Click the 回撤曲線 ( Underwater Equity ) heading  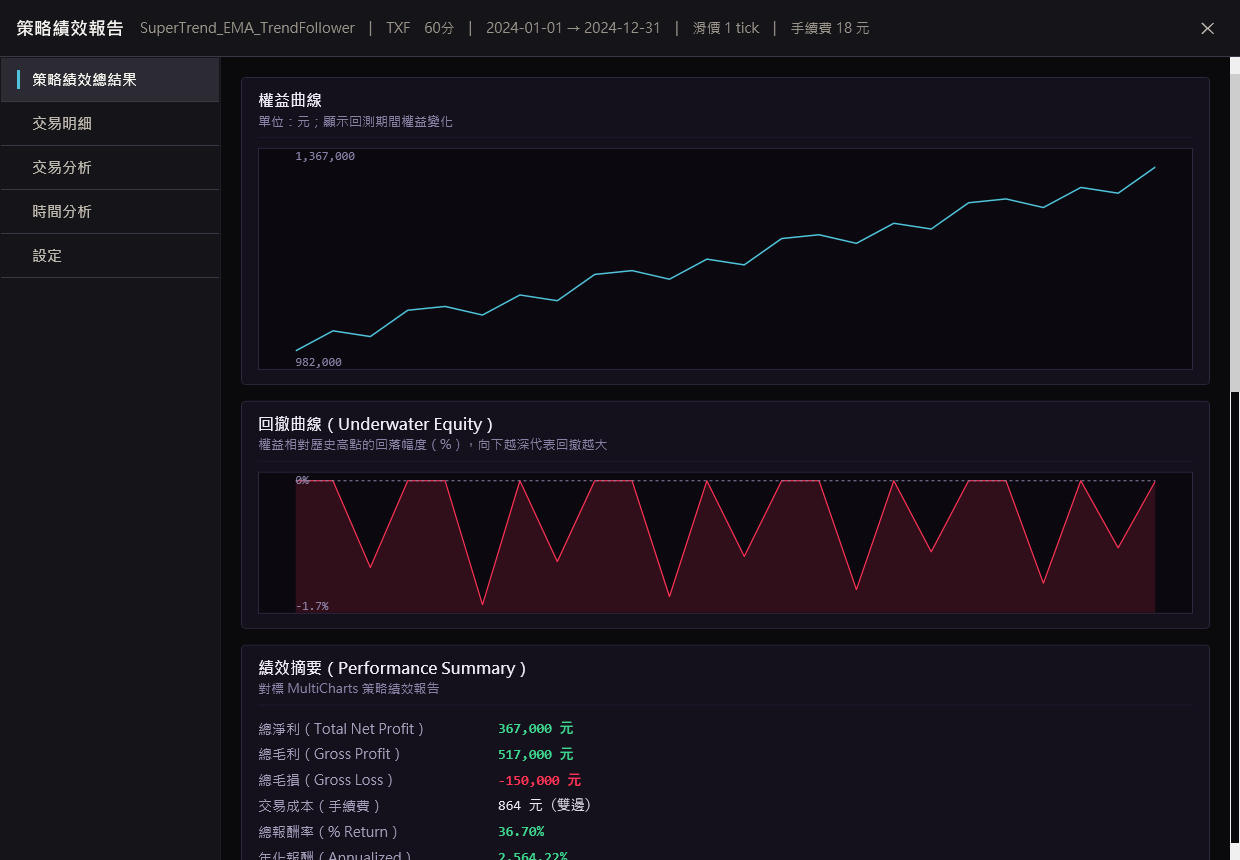tap(375, 424)
